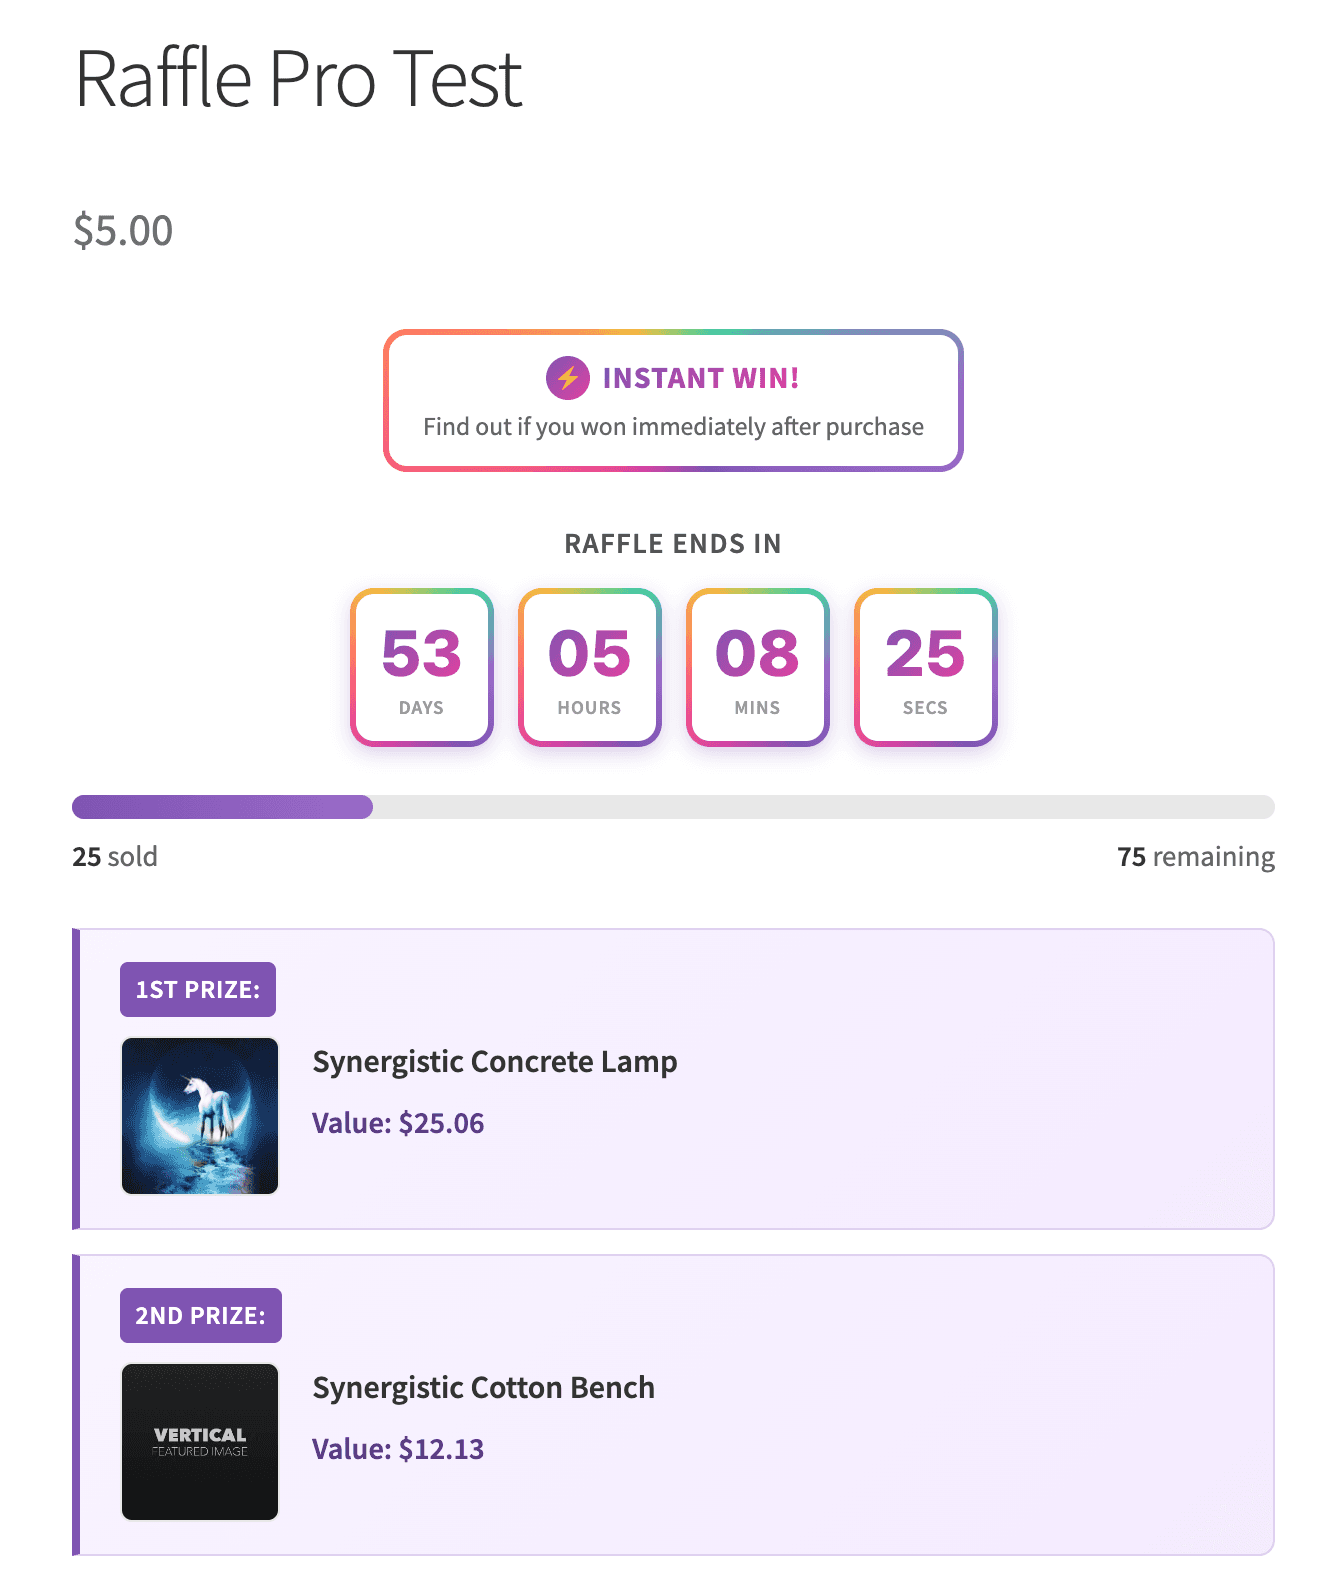Click the purple filled tickets progress bar
This screenshot has height=1590, width=1324.
222,807
